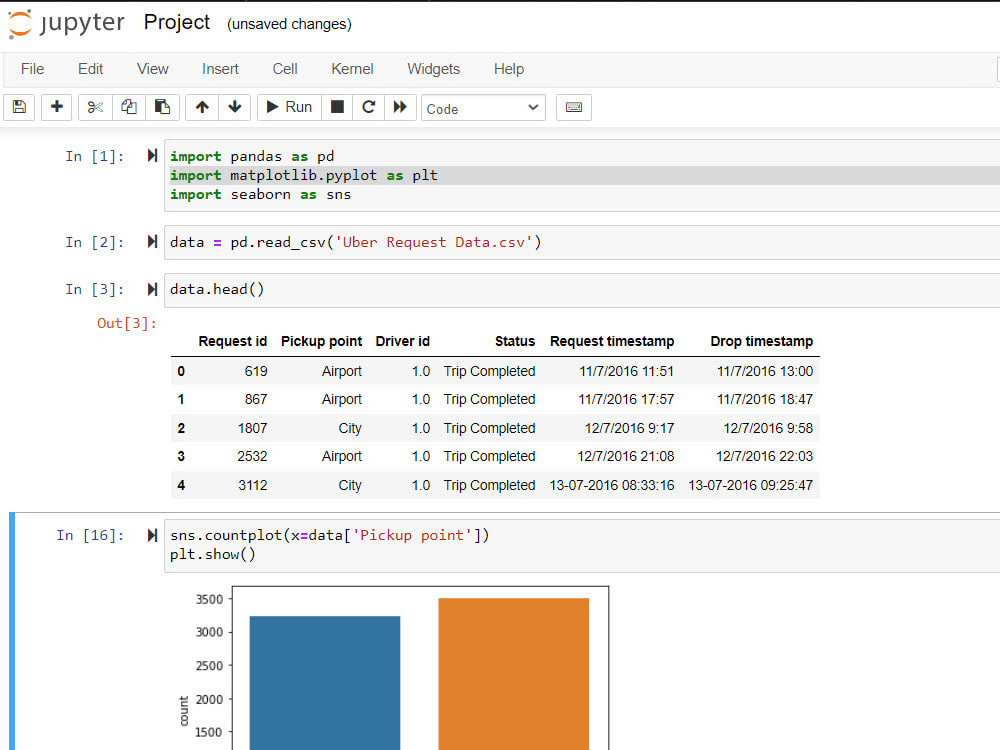Interrupt the kernel with the stop icon
1000x750 pixels.
pos(337,107)
